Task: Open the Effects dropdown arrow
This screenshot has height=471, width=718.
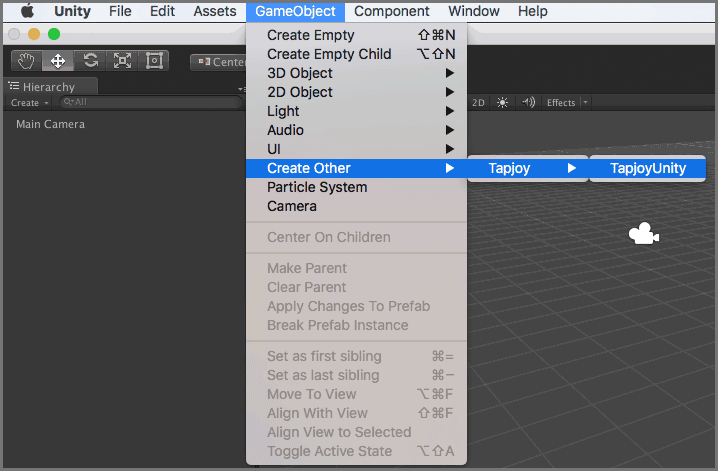Action: pos(585,103)
